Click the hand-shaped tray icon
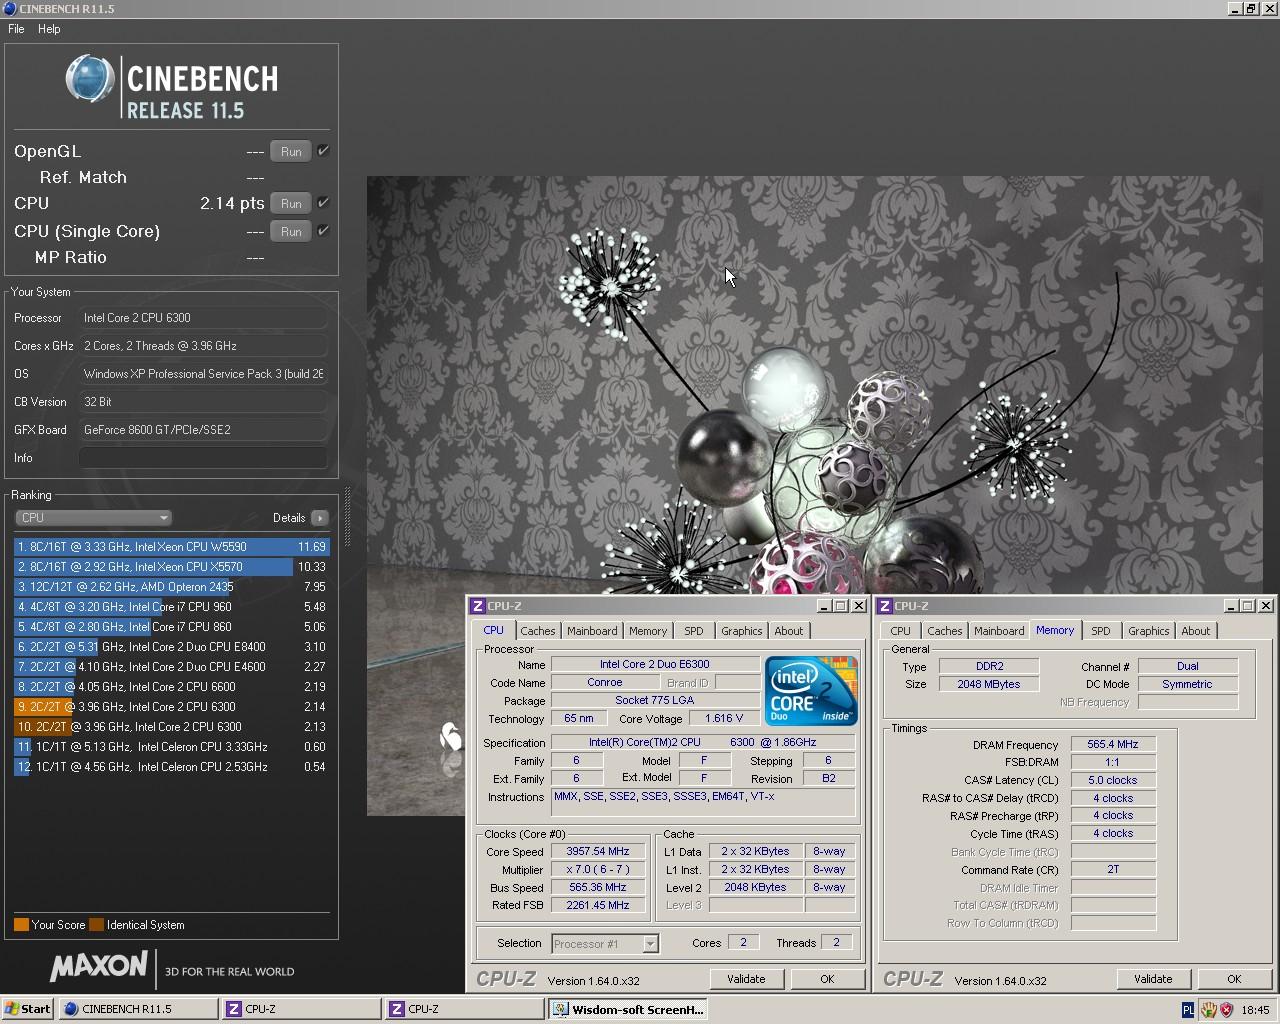Image resolution: width=1280 pixels, height=1024 pixels. (x=1208, y=1010)
